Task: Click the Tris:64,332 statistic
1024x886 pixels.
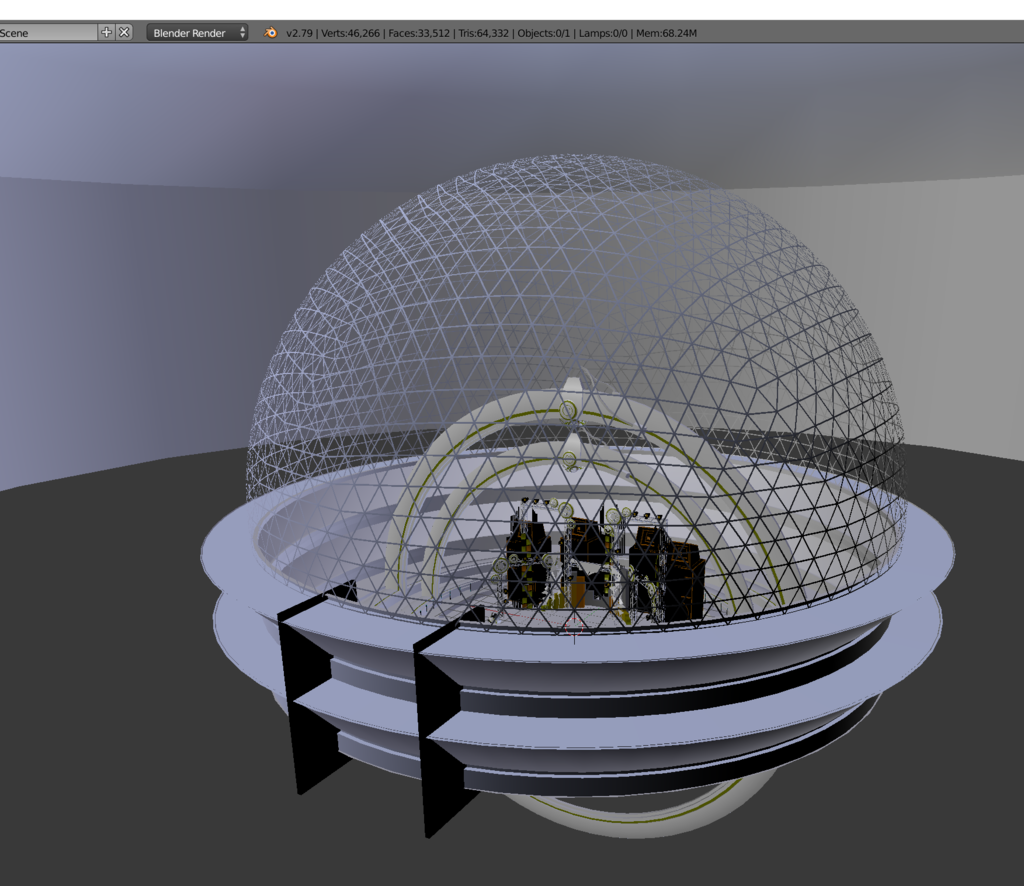Action: tap(483, 33)
